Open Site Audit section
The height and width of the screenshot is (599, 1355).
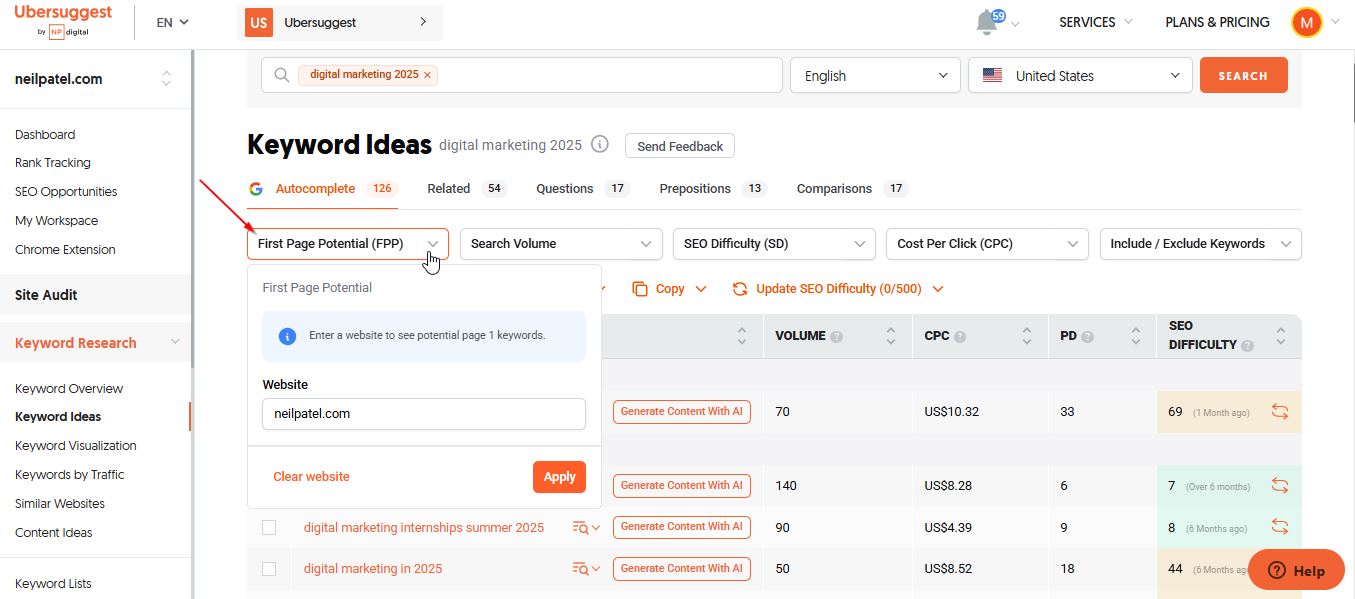[x=46, y=295]
